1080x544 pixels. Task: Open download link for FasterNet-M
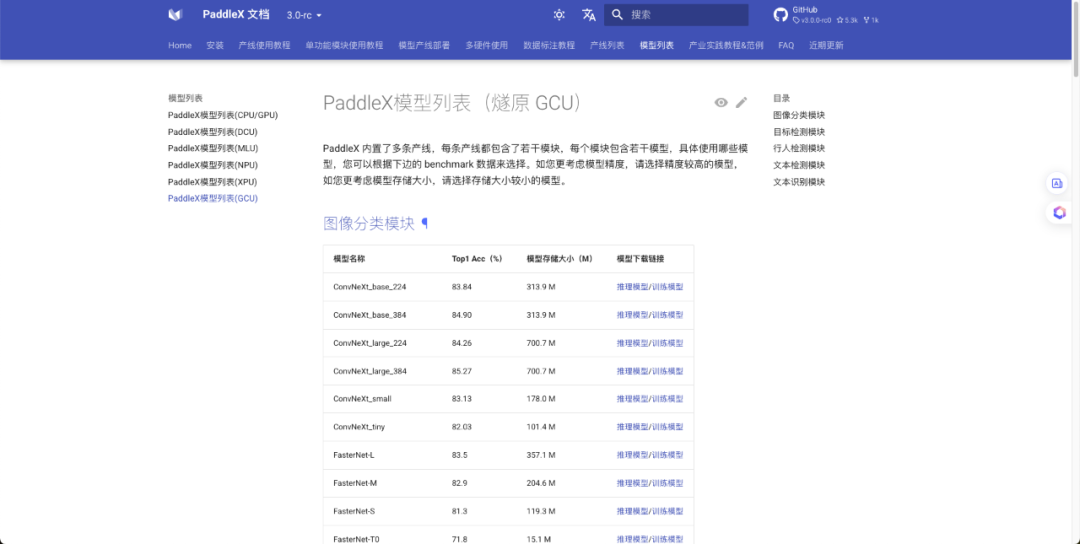tap(650, 483)
